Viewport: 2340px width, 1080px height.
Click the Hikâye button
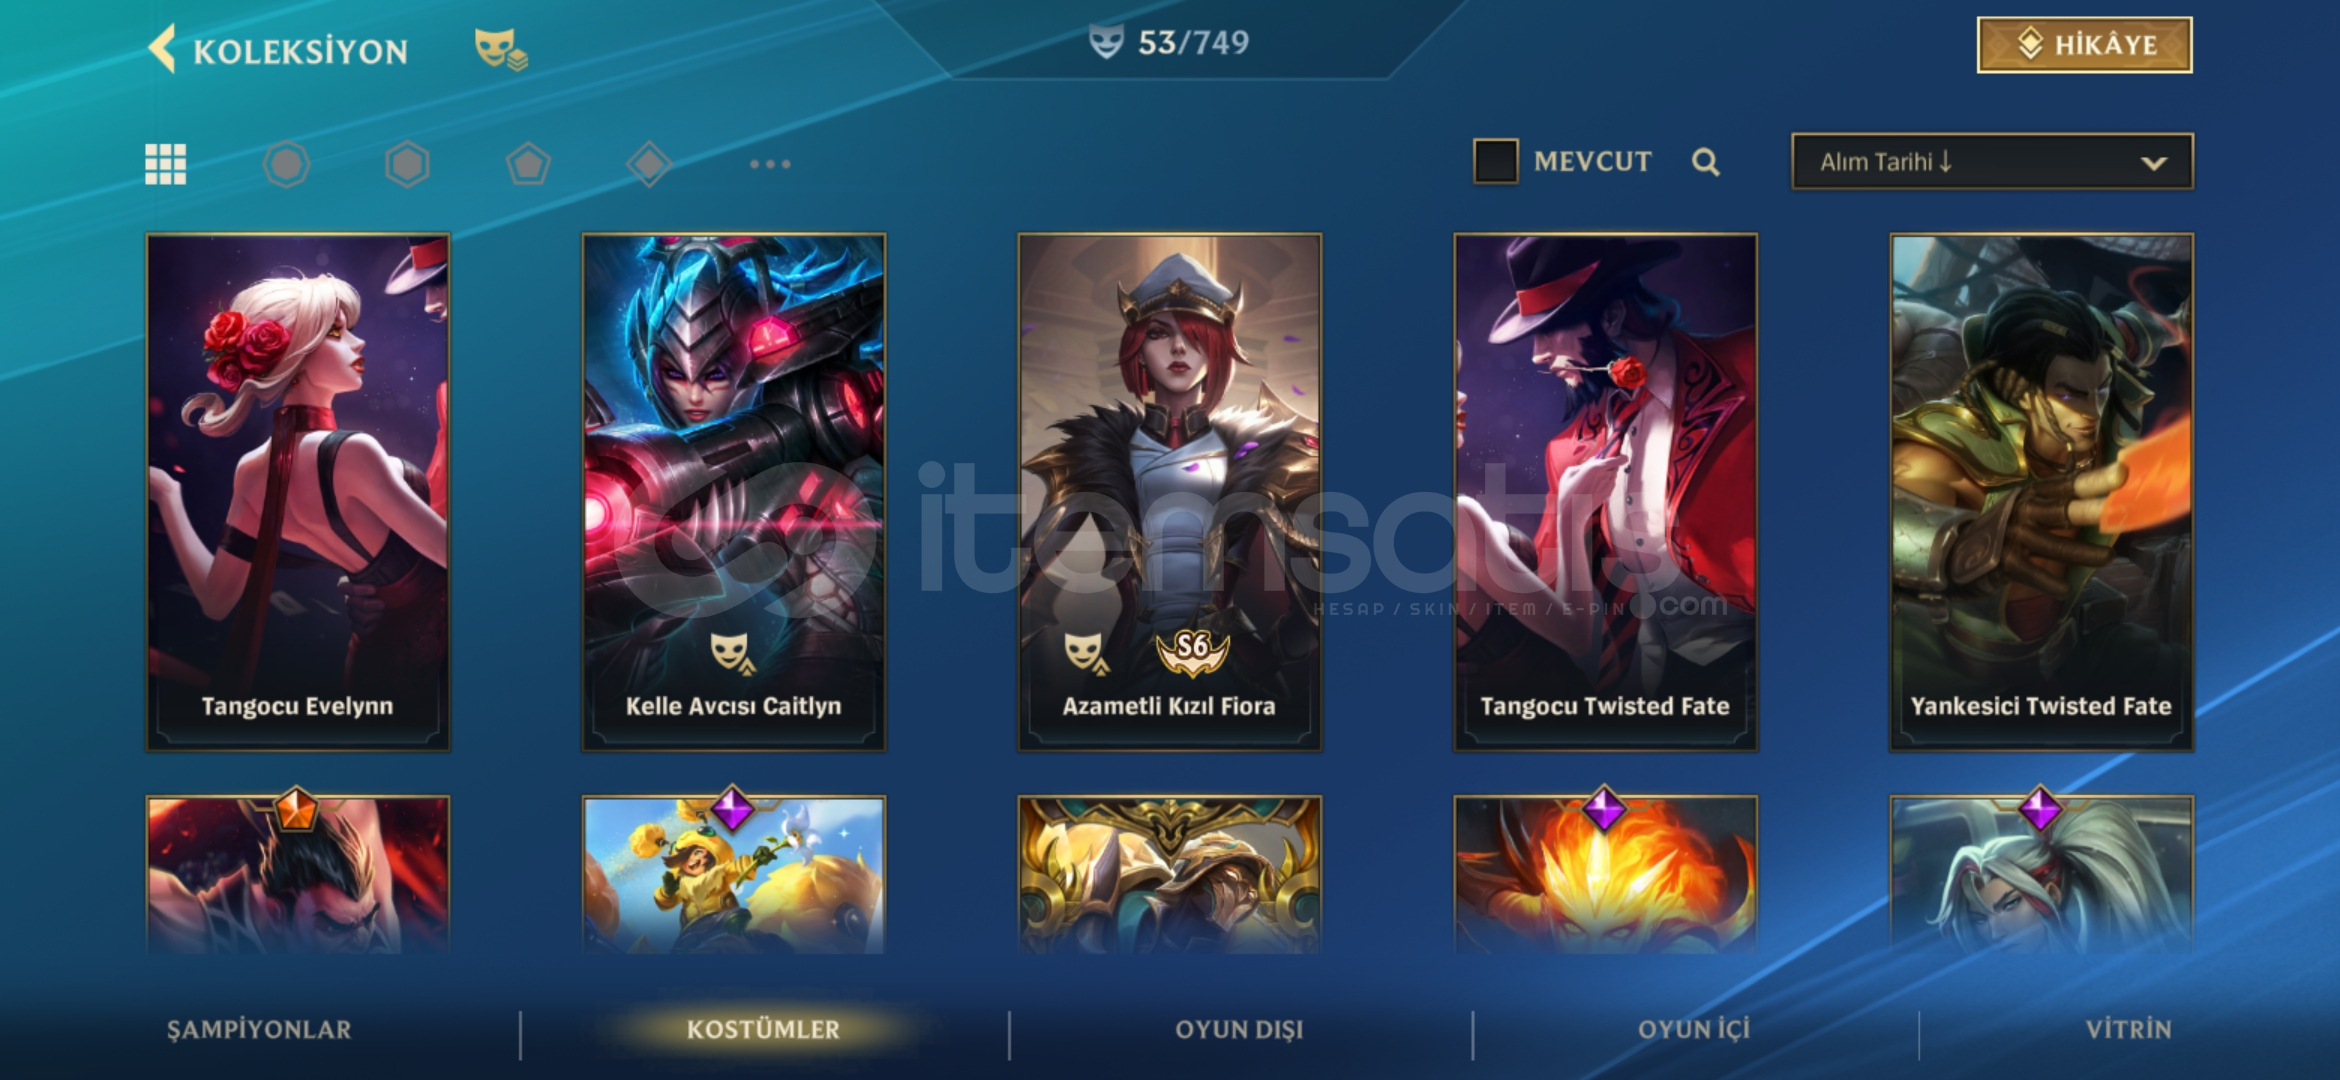click(2085, 45)
